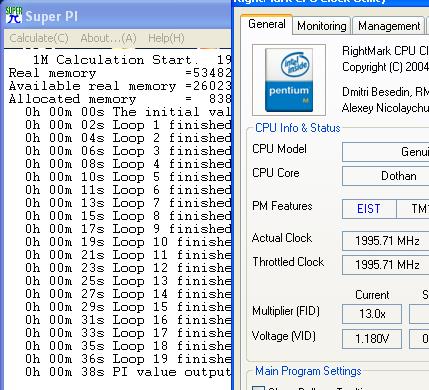Image resolution: width=429 pixels, height=390 pixels.
Task: Open the Management tab
Action: [389, 26]
